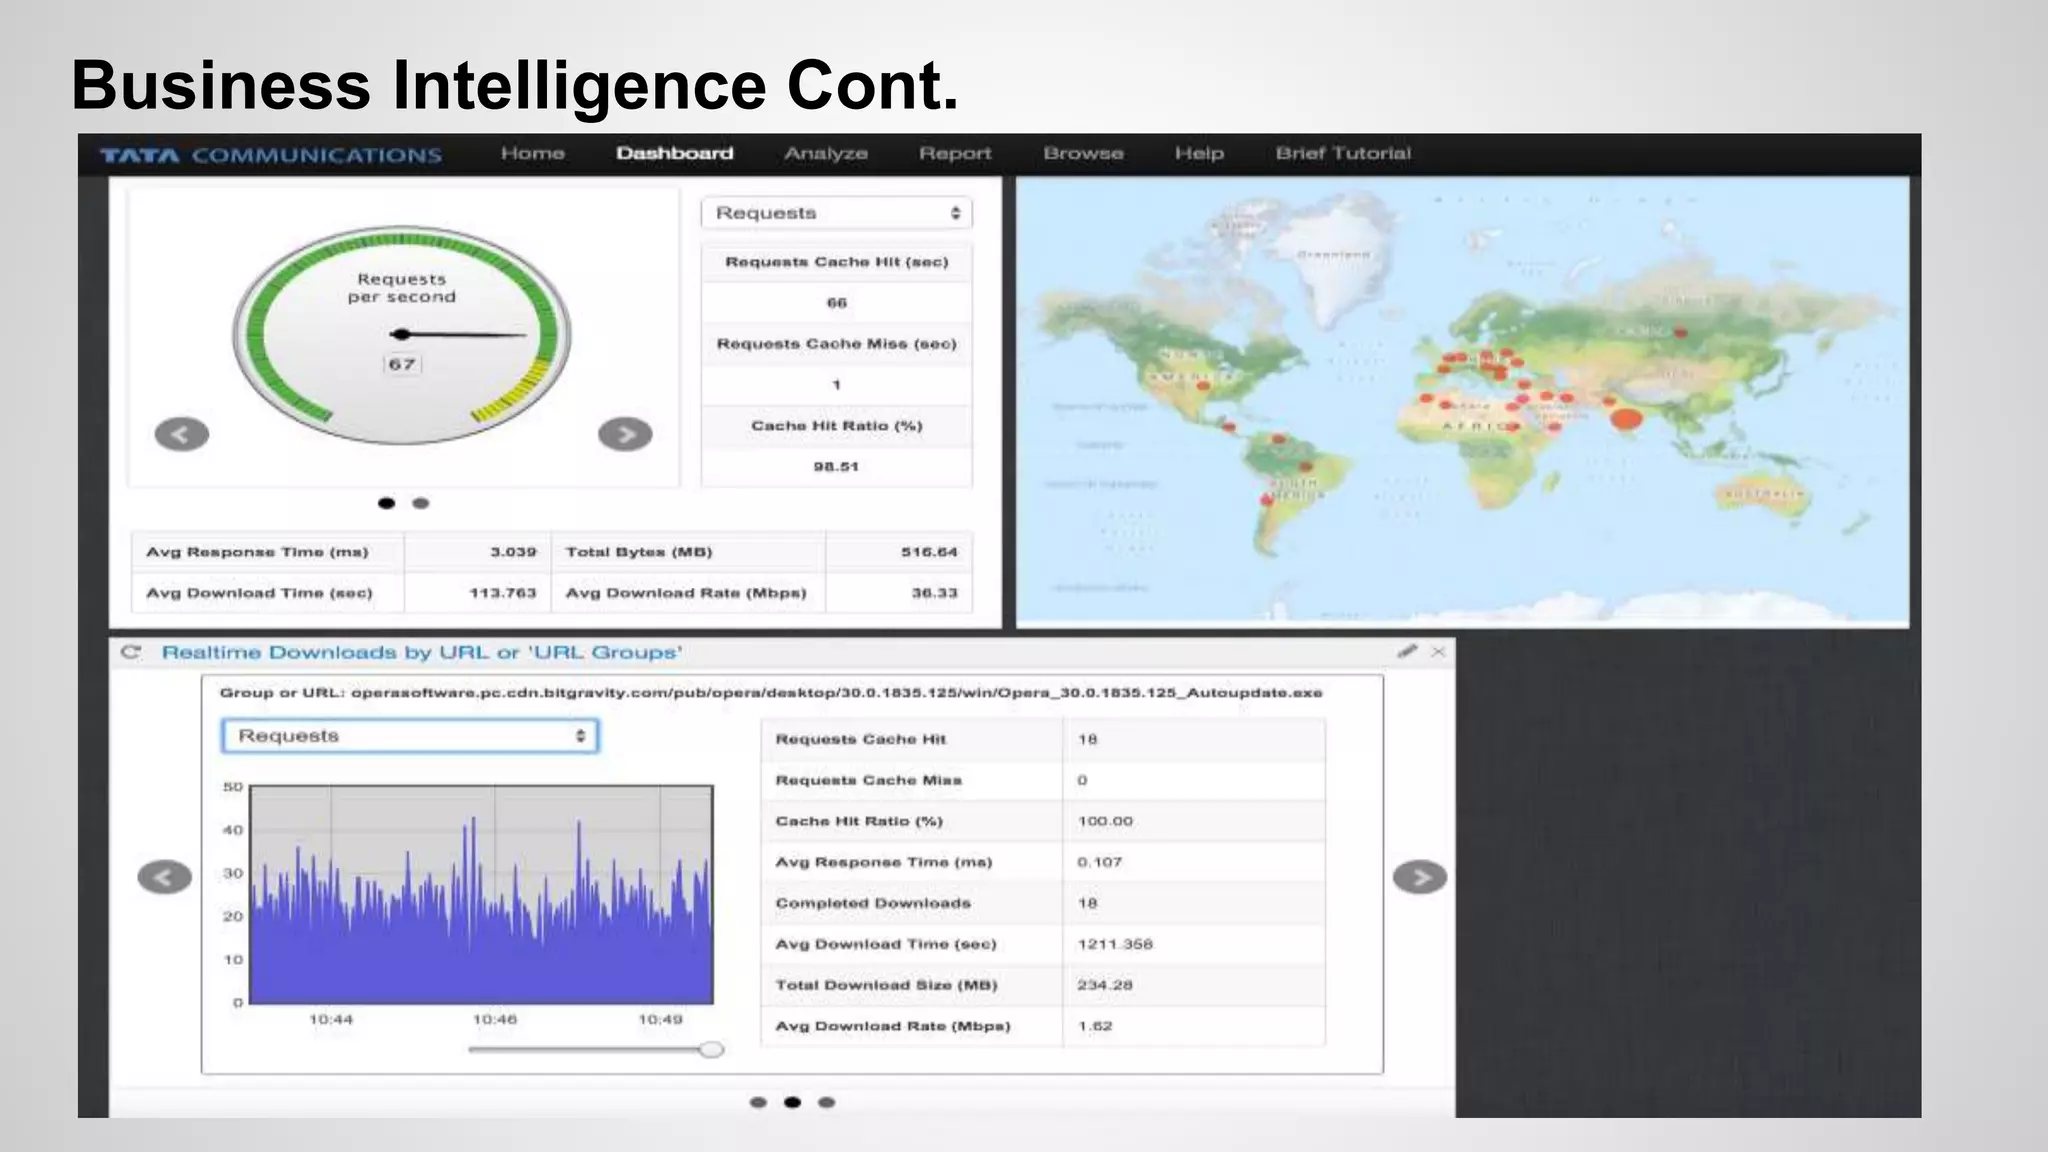
Task: Click the '10:46' chart axis label
Action: [x=495, y=1020]
